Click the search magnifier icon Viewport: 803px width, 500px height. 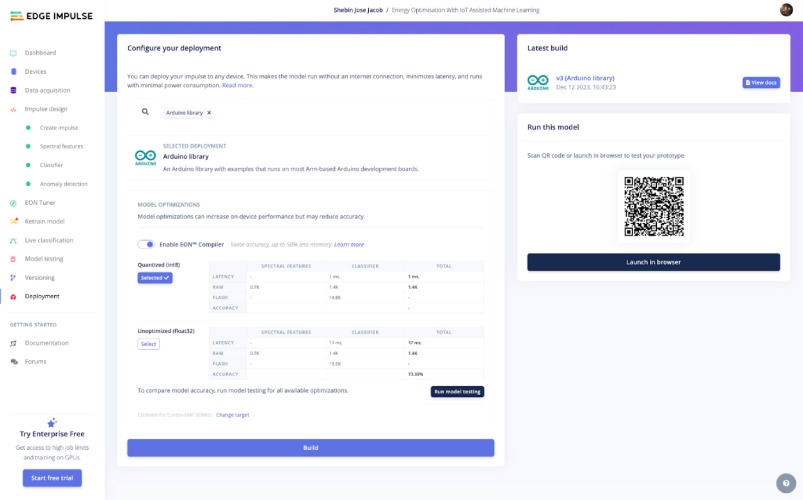tap(146, 112)
